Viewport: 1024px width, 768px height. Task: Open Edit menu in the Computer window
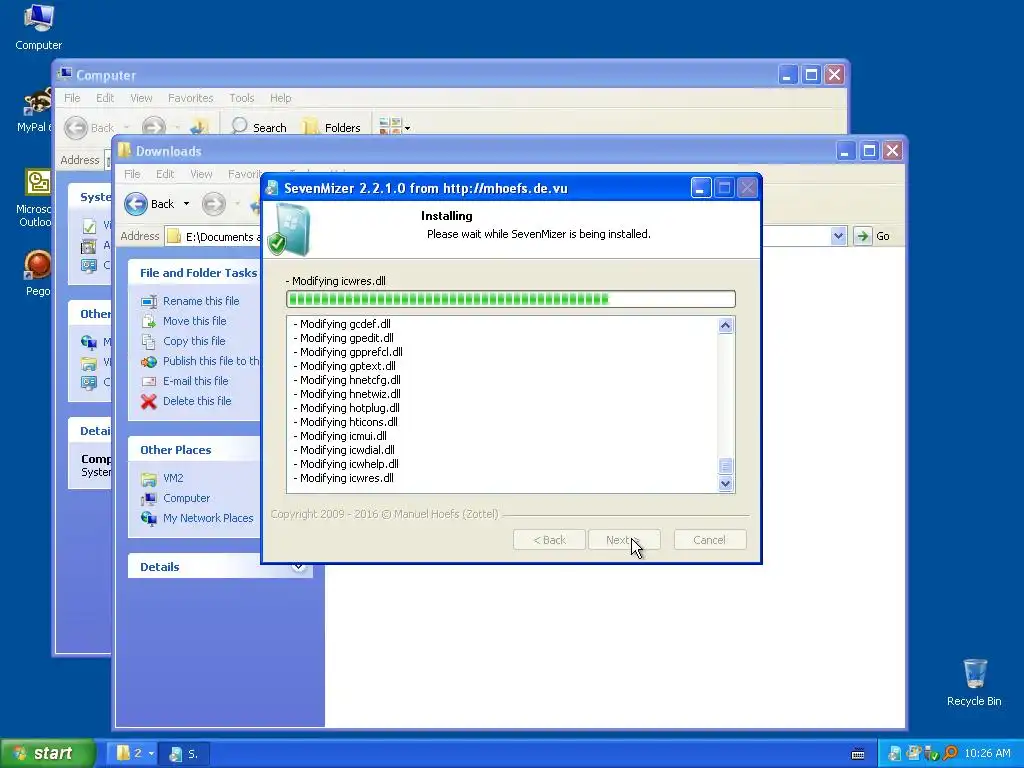[104, 98]
